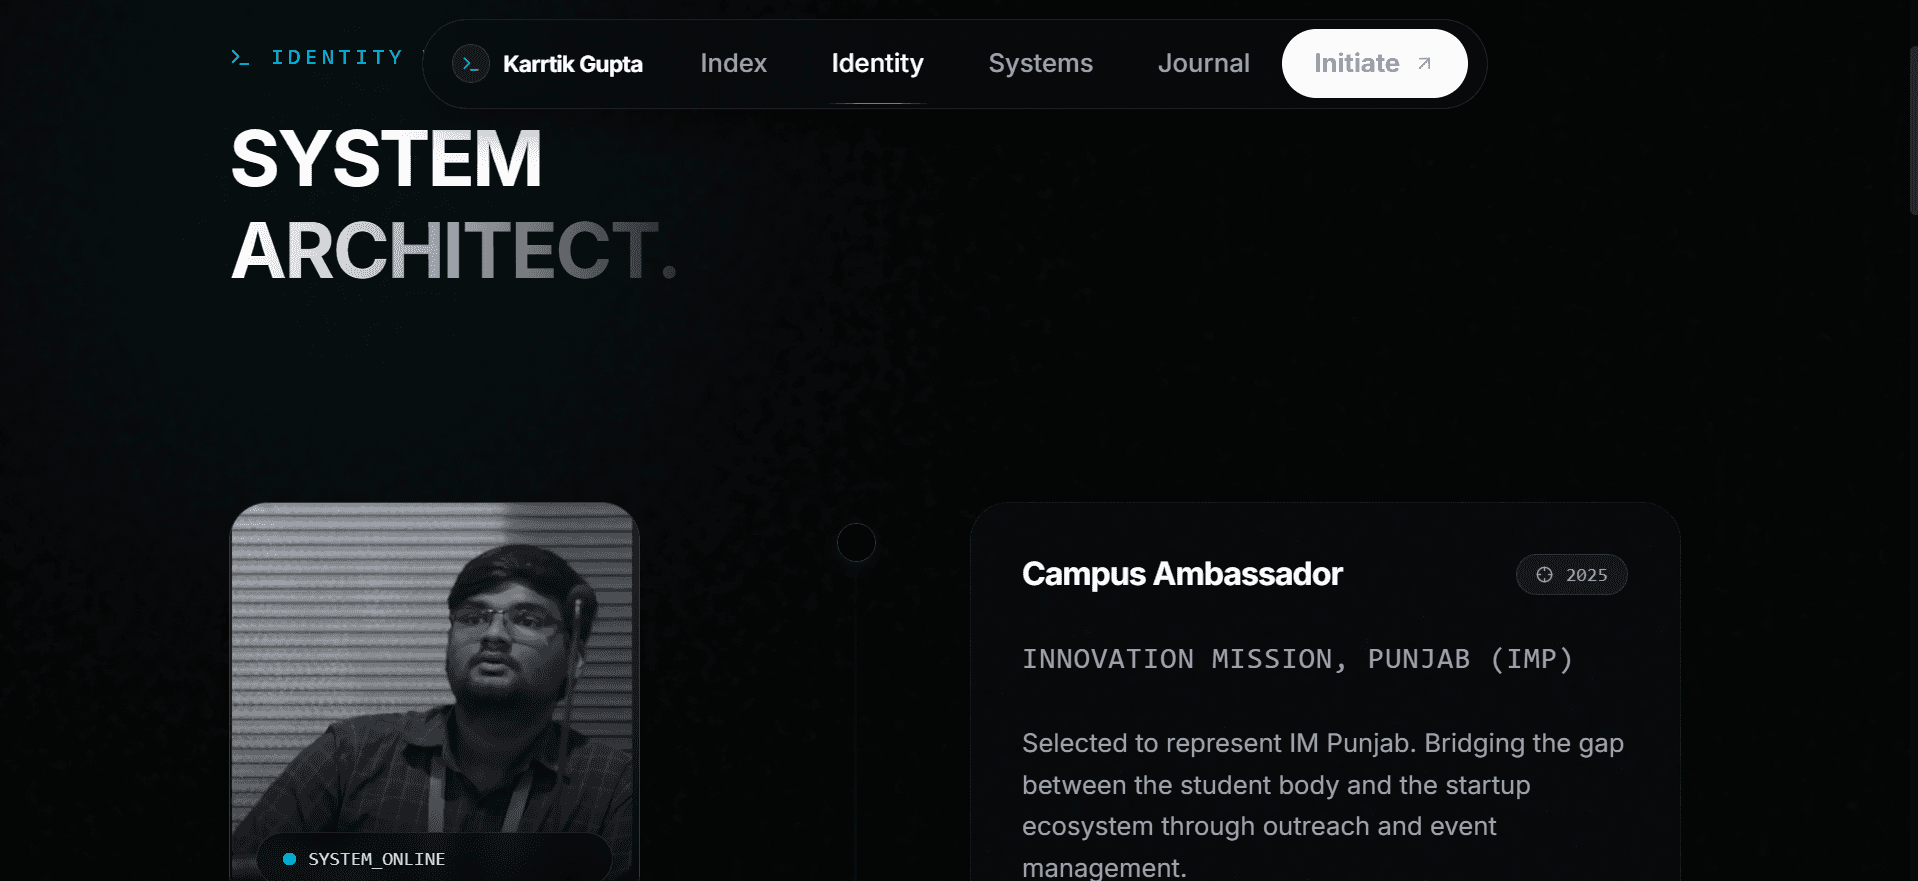Click the INNOVATION MISSION, PUNJAB (IMP) subtitle
The height and width of the screenshot is (881, 1918).
(x=1298, y=659)
